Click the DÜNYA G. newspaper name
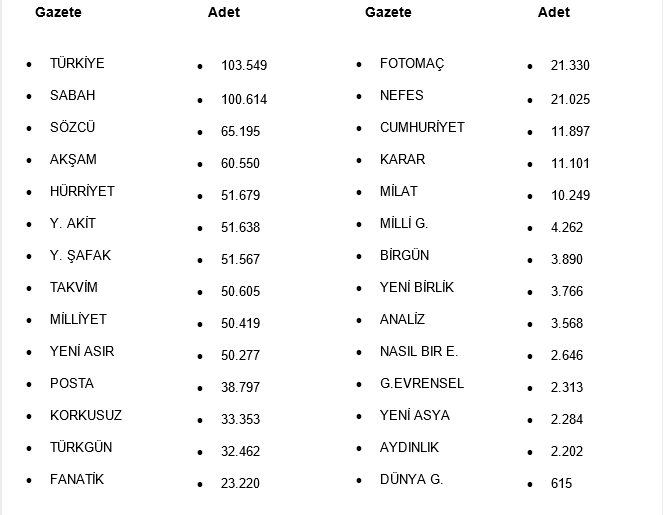This screenshot has height=515, width=663. pyautogui.click(x=411, y=479)
